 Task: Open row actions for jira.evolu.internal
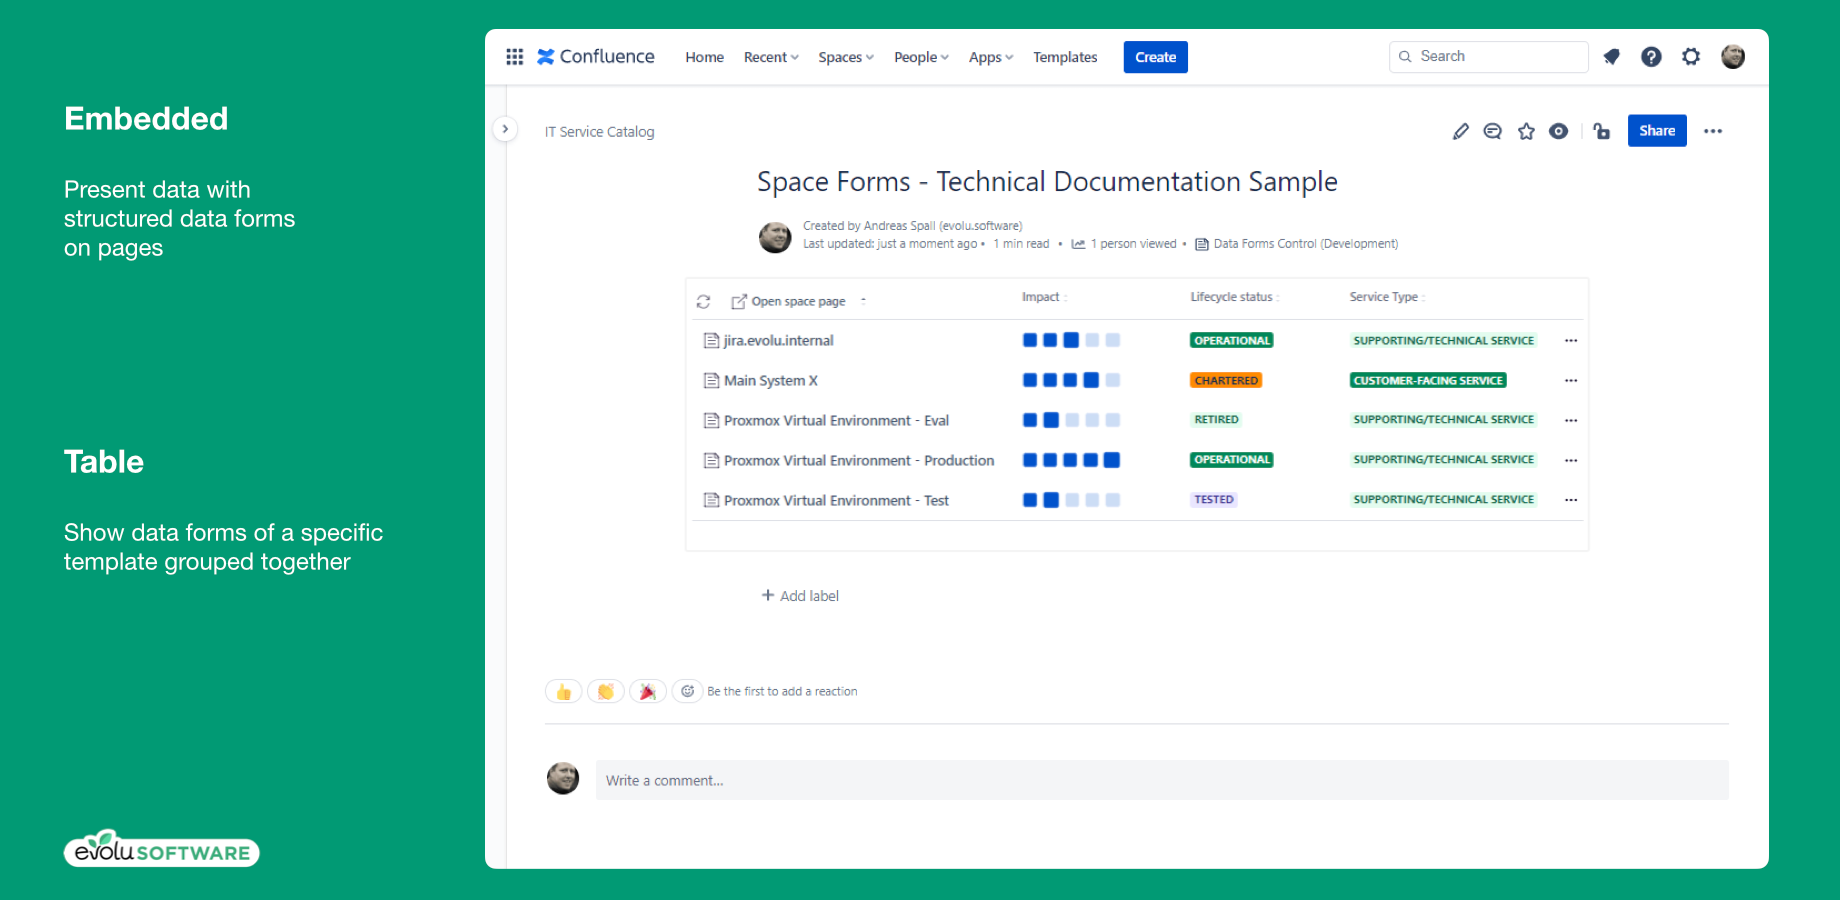click(x=1571, y=341)
